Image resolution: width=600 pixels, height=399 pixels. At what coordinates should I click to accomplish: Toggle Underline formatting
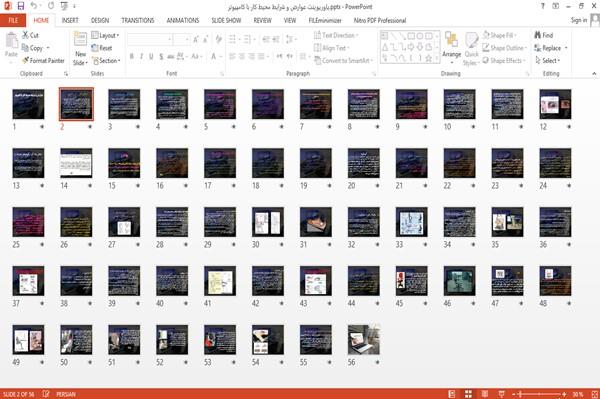pyautogui.click(x=151, y=57)
